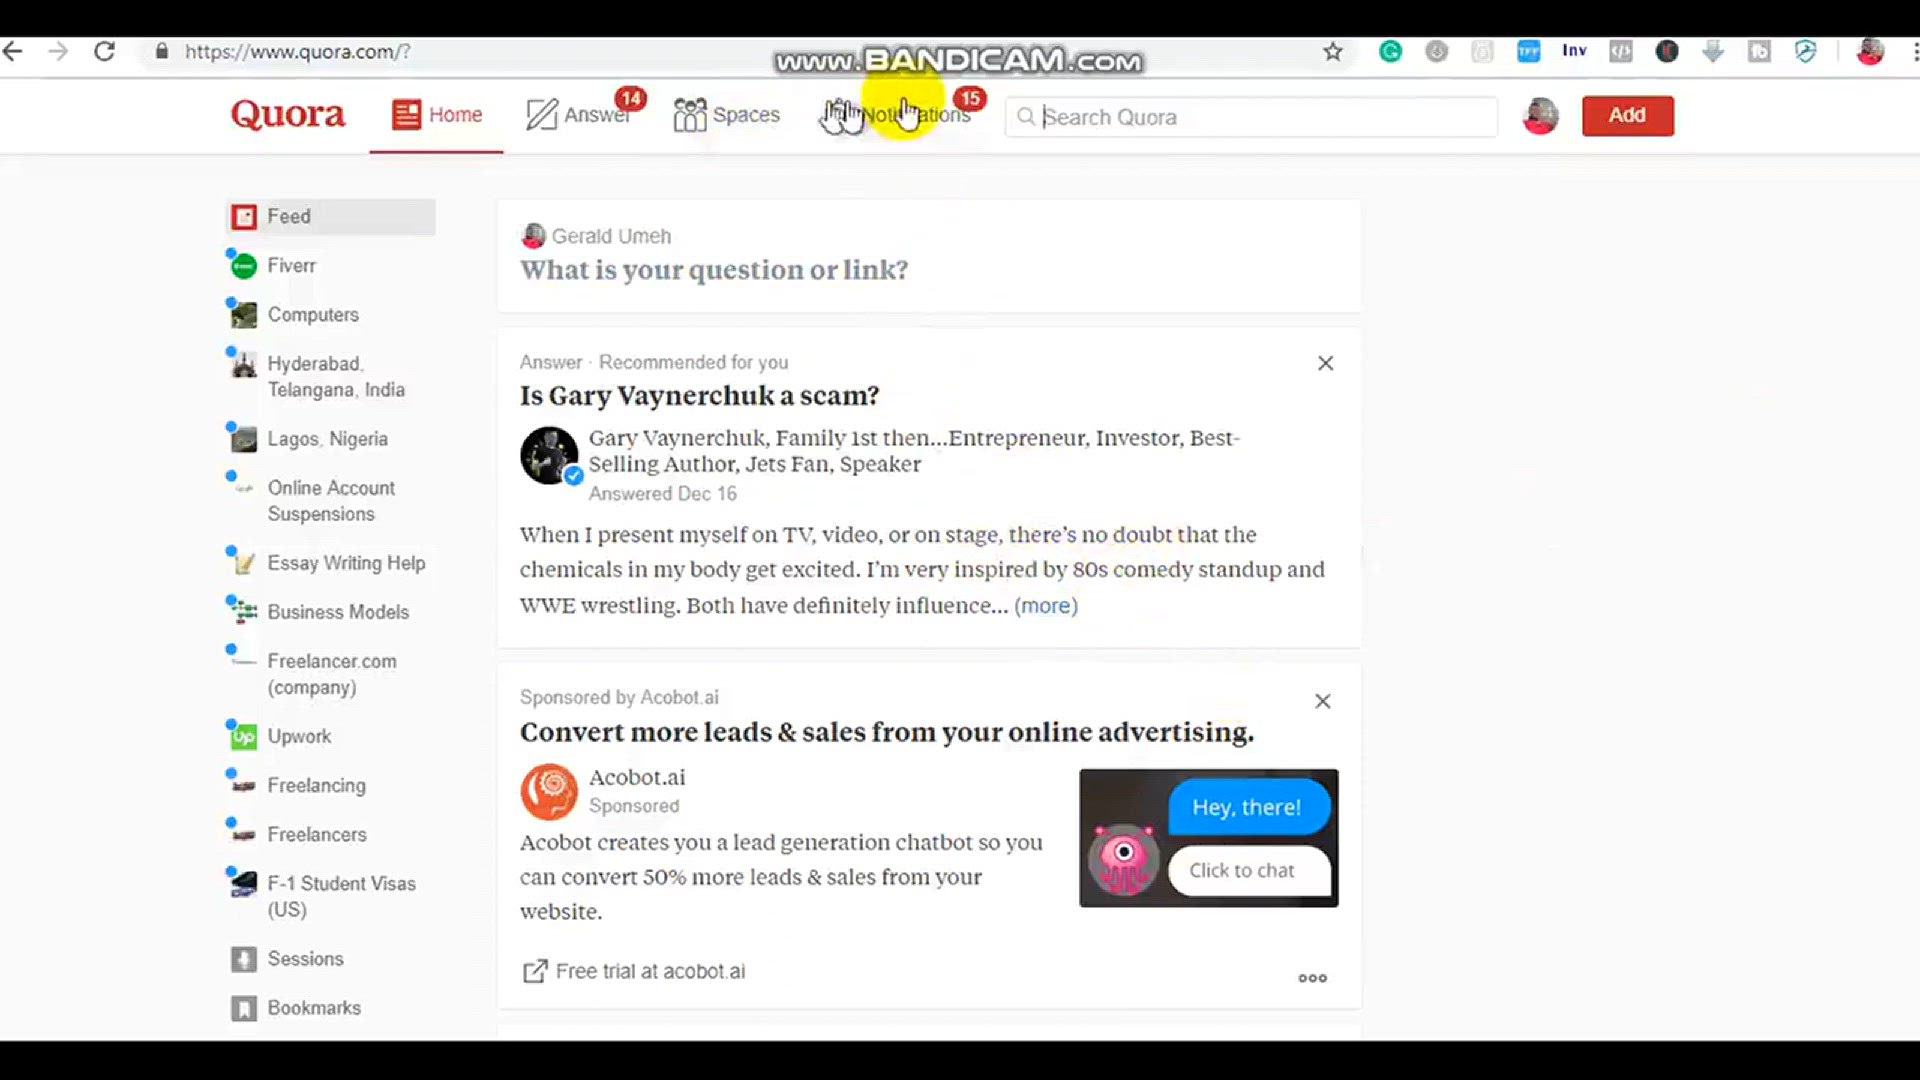Open Sessions in the sidebar
Image resolution: width=1920 pixels, height=1080 pixels.
coord(305,959)
